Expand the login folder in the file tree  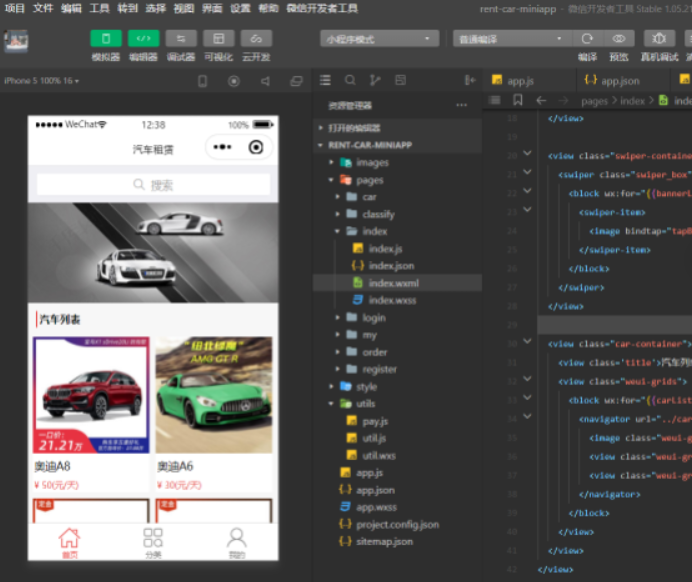pos(374,317)
